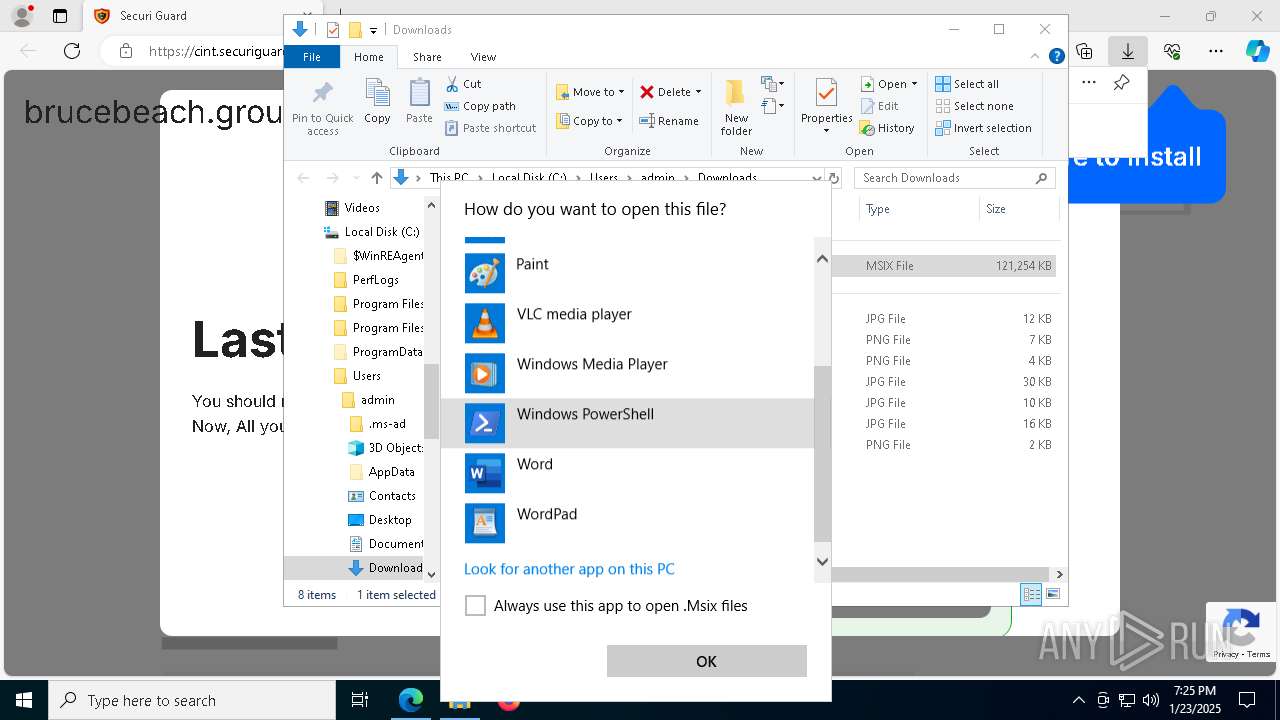Click the Rename ribbon button
The height and width of the screenshot is (720, 1280).
pyautogui.click(x=669, y=121)
